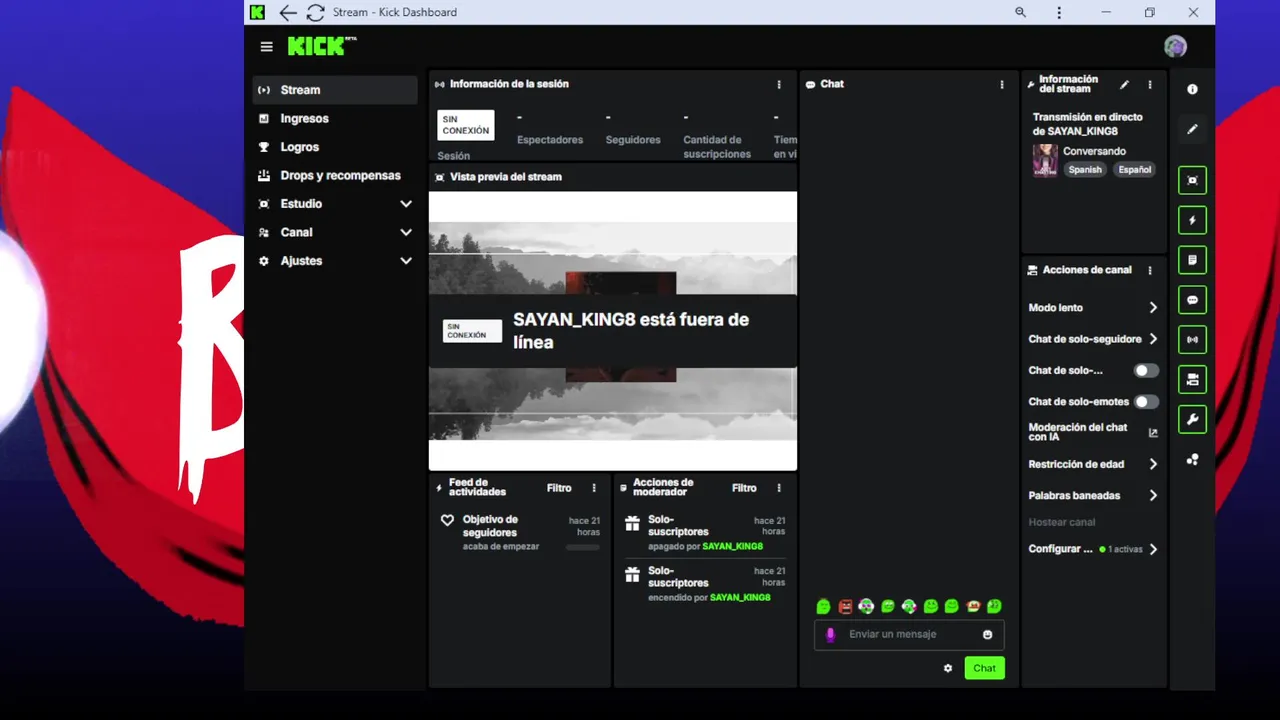Open the Moderación del chat con IA external link icon
Viewport: 1280px width, 720px height.
coord(1153,433)
